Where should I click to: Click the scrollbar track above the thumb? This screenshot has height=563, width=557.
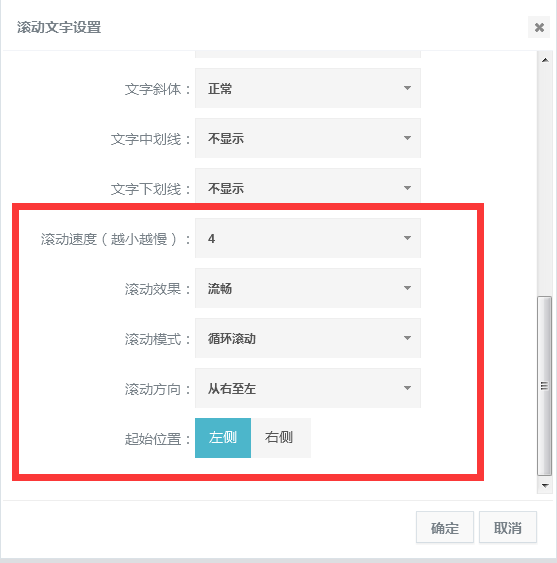pyautogui.click(x=545, y=181)
